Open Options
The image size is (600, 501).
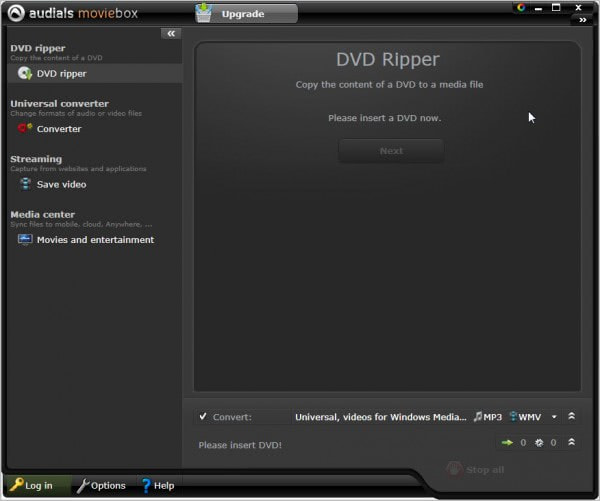coord(101,485)
